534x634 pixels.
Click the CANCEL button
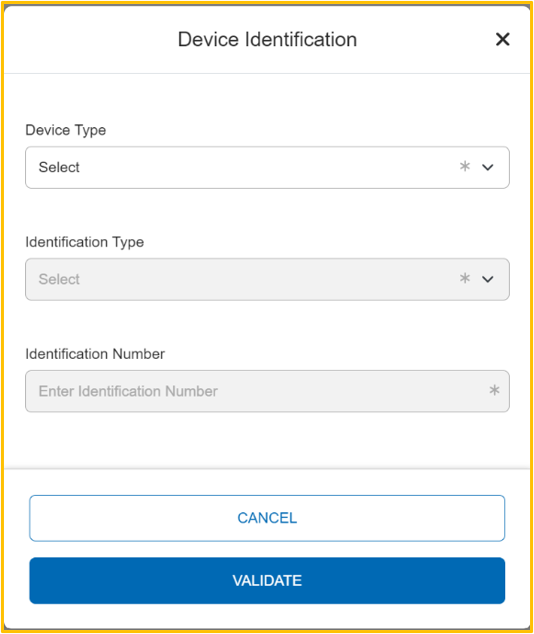[267, 518]
